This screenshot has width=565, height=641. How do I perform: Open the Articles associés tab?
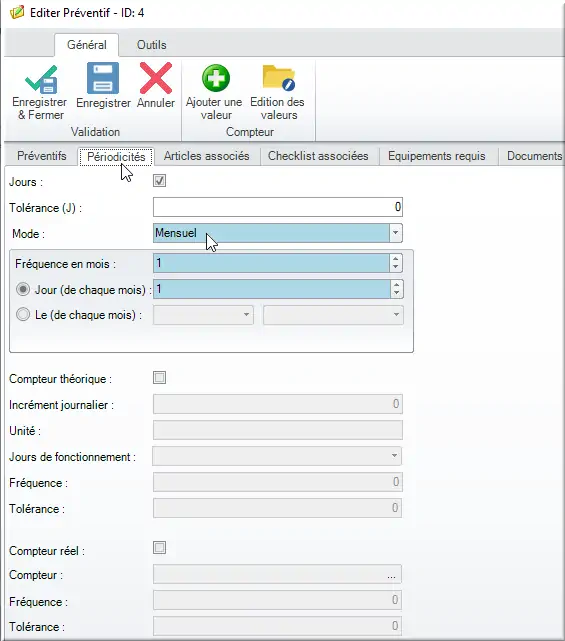click(x=206, y=156)
